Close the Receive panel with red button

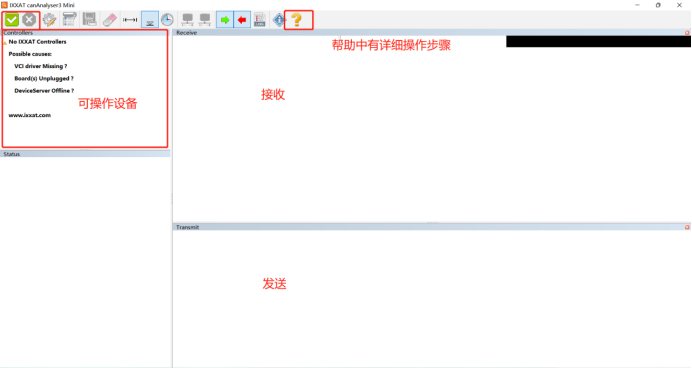687,33
